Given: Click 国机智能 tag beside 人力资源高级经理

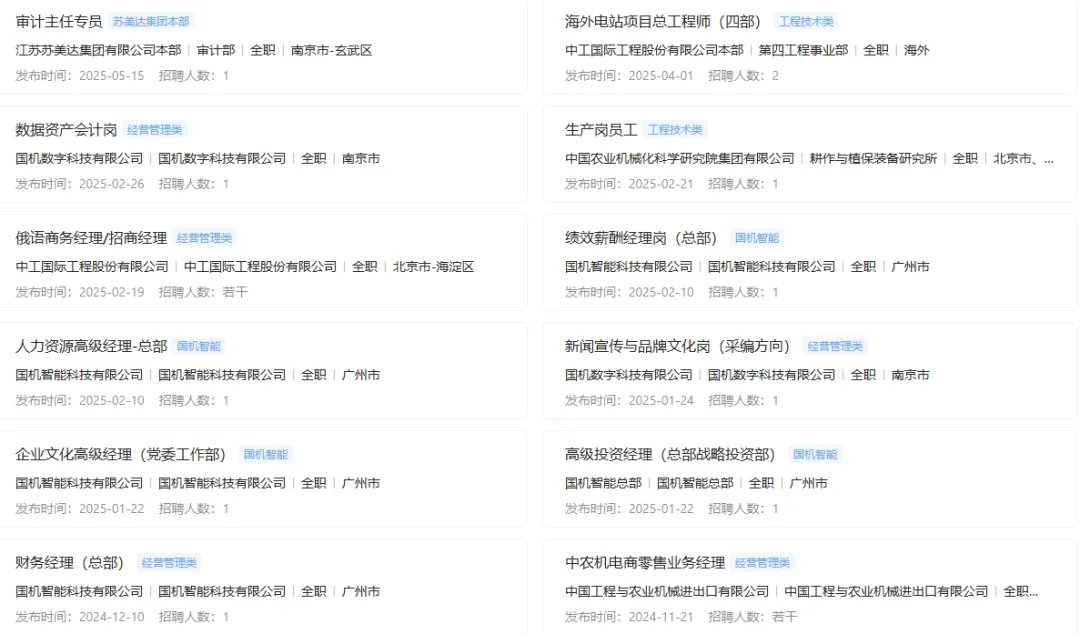Looking at the screenshot, I should (198, 346).
